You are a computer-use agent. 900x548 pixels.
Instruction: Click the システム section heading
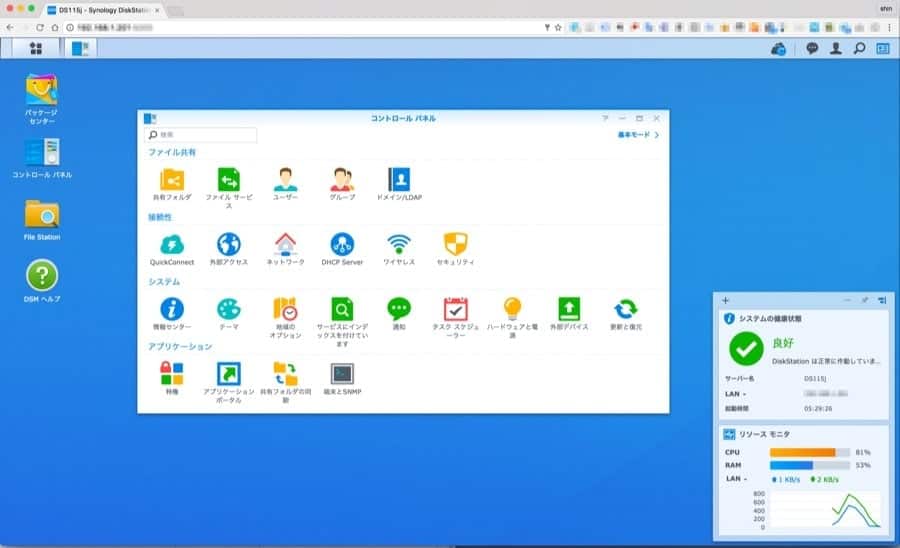(164, 282)
